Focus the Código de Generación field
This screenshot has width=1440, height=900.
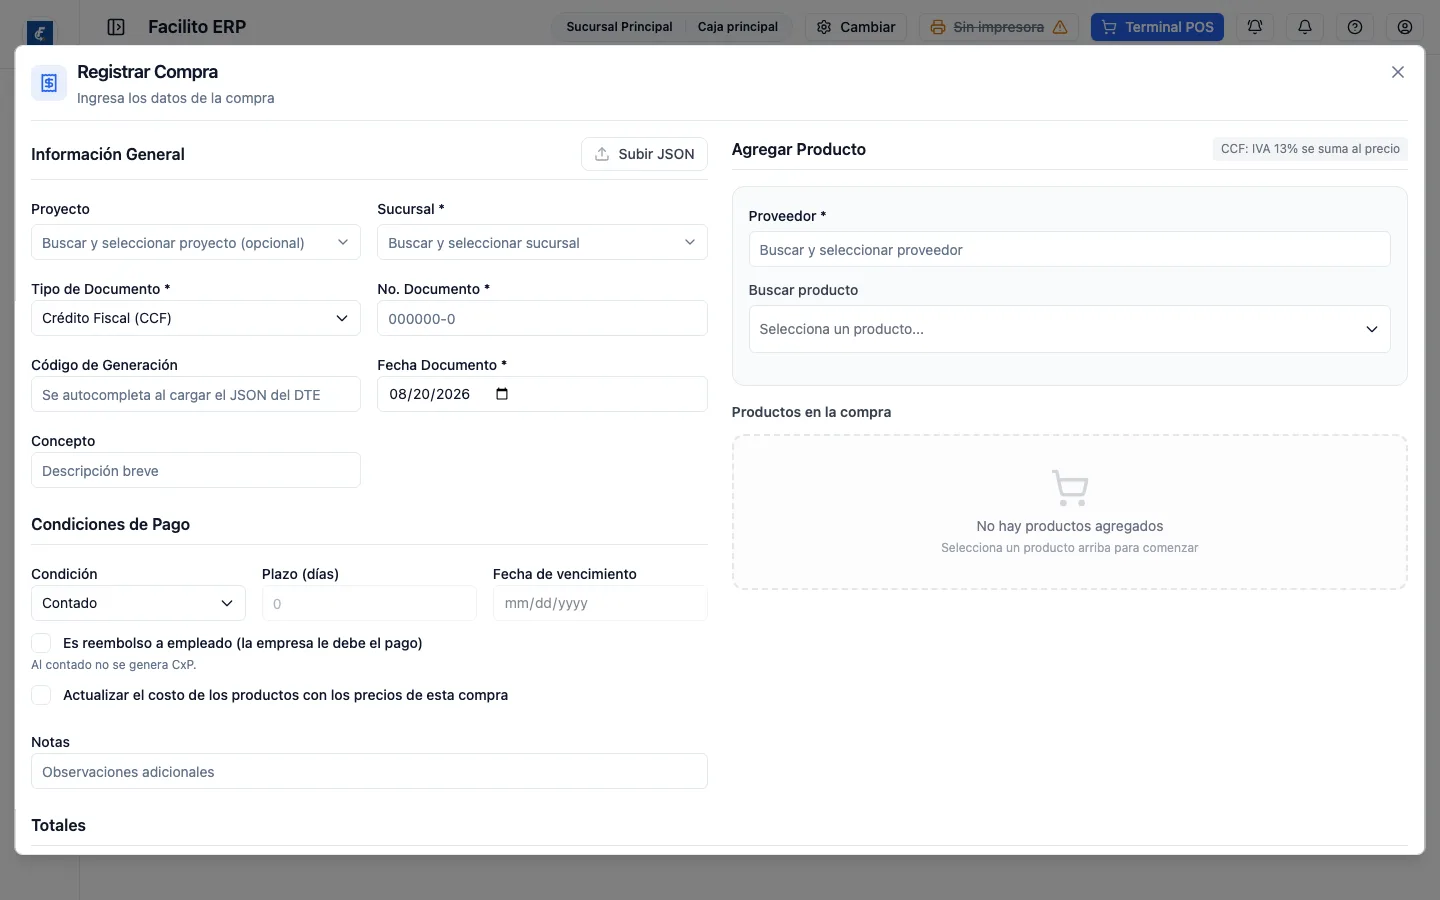(x=196, y=395)
